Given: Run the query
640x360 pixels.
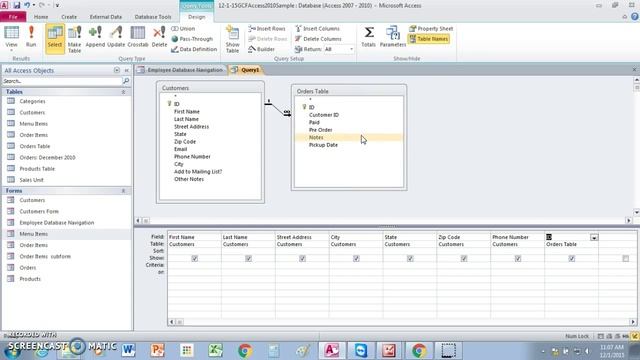Looking at the screenshot, I should (31, 37).
